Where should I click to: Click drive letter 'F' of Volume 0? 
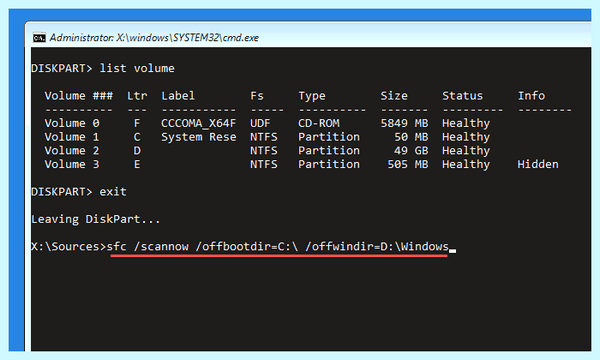tap(137, 123)
